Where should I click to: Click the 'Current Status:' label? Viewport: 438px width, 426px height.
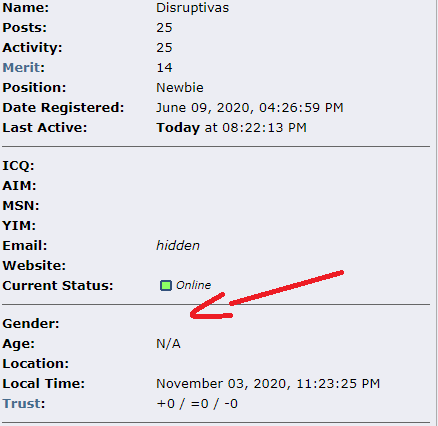58,286
